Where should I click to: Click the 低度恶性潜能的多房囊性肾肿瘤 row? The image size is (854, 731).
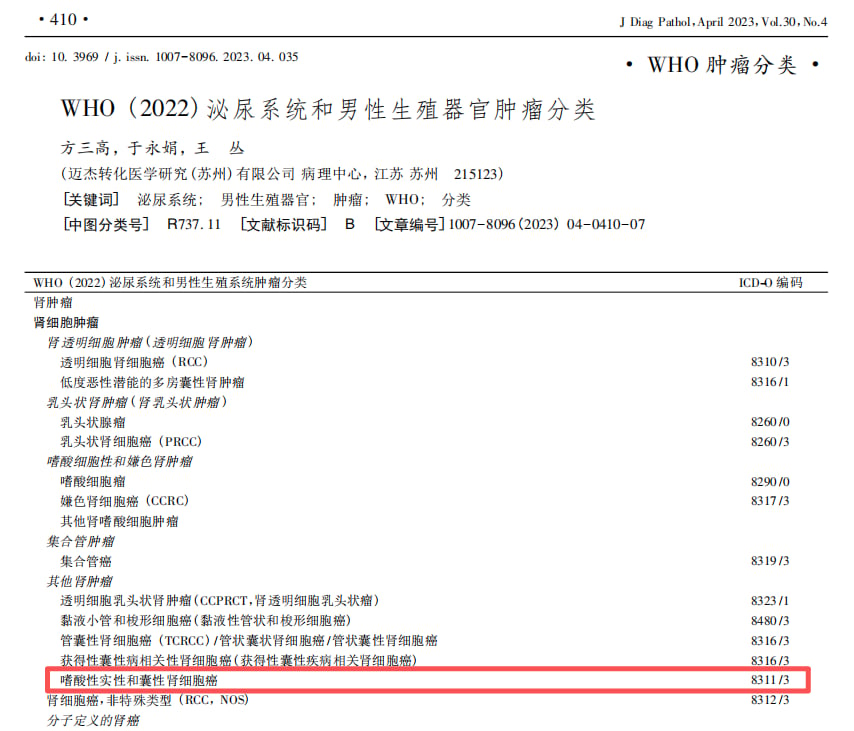coord(152,382)
